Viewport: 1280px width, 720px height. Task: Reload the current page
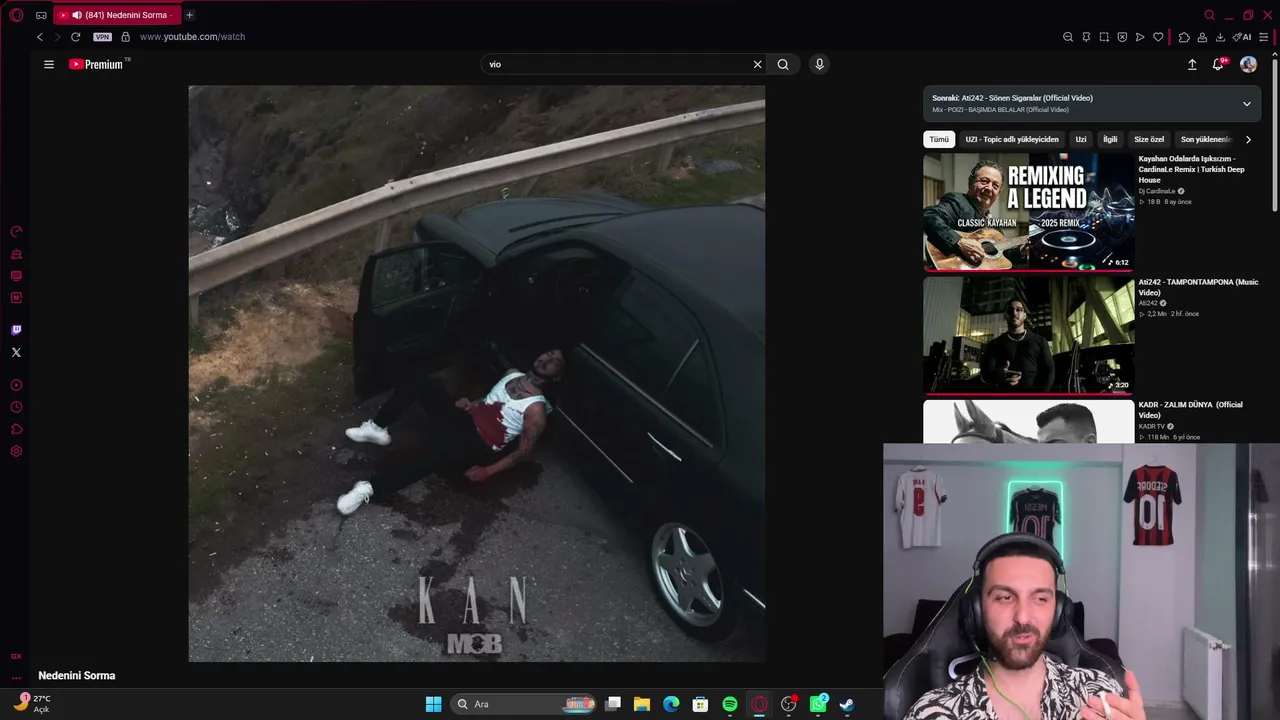point(75,37)
